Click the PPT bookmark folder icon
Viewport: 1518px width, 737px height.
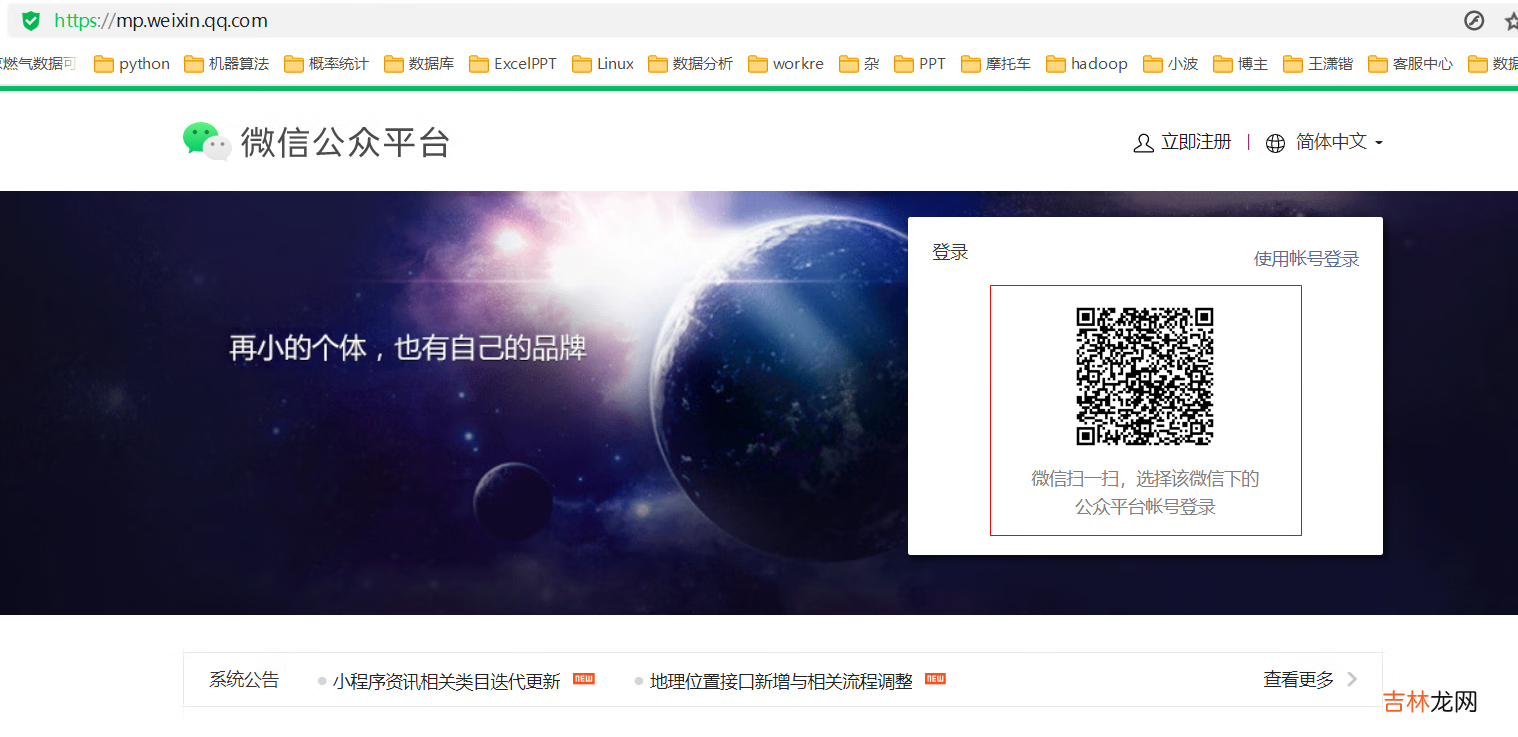point(903,64)
